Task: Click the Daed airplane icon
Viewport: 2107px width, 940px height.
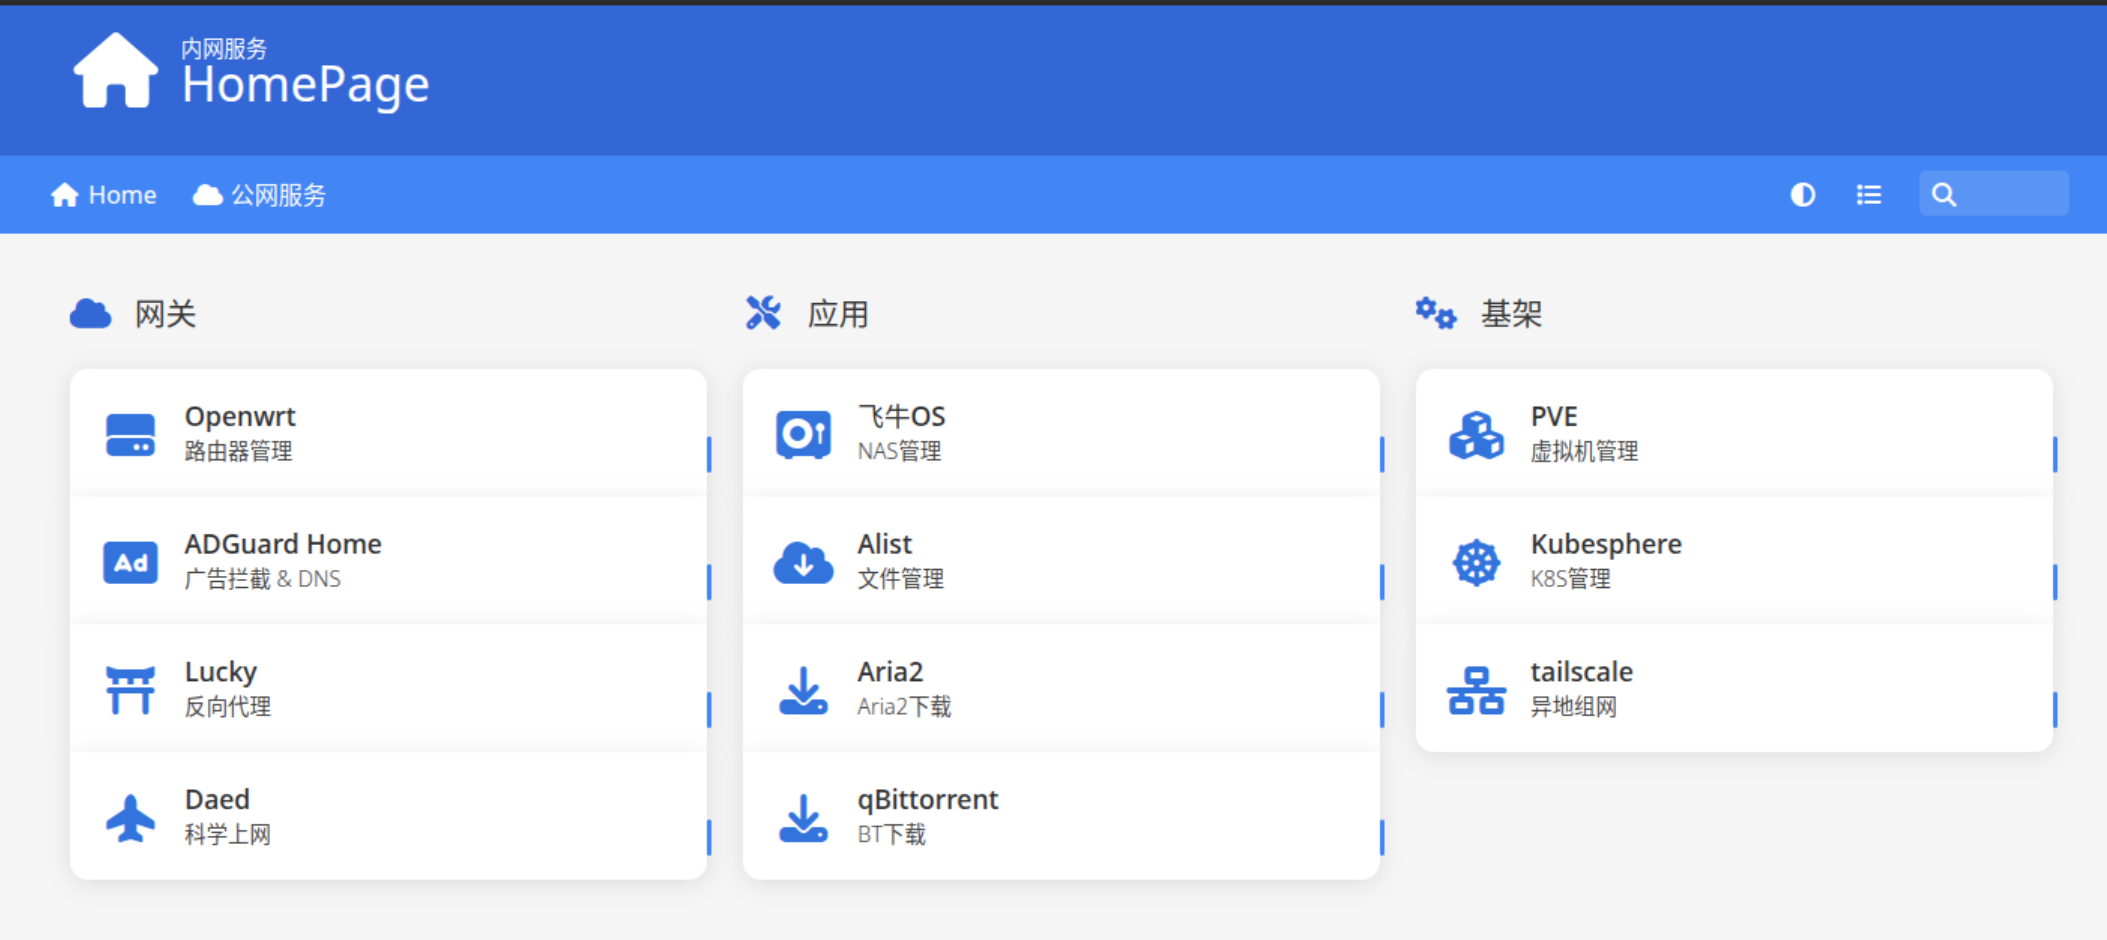Action: coord(130,818)
